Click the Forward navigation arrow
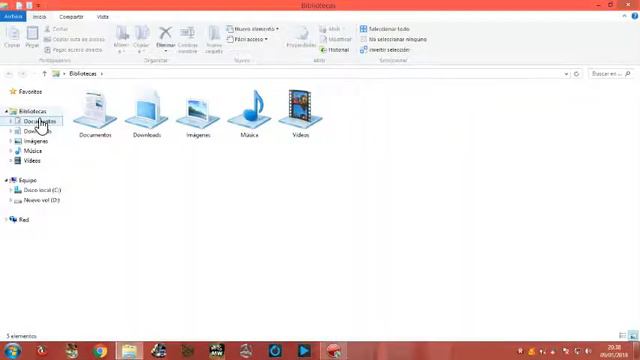This screenshot has width=640, height=360. click(x=22, y=74)
